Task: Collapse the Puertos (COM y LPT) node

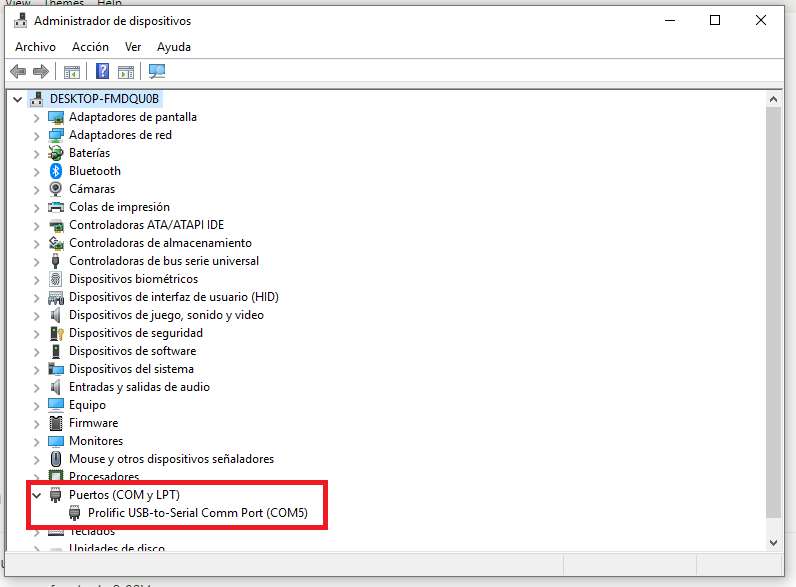Action: pyautogui.click(x=37, y=495)
